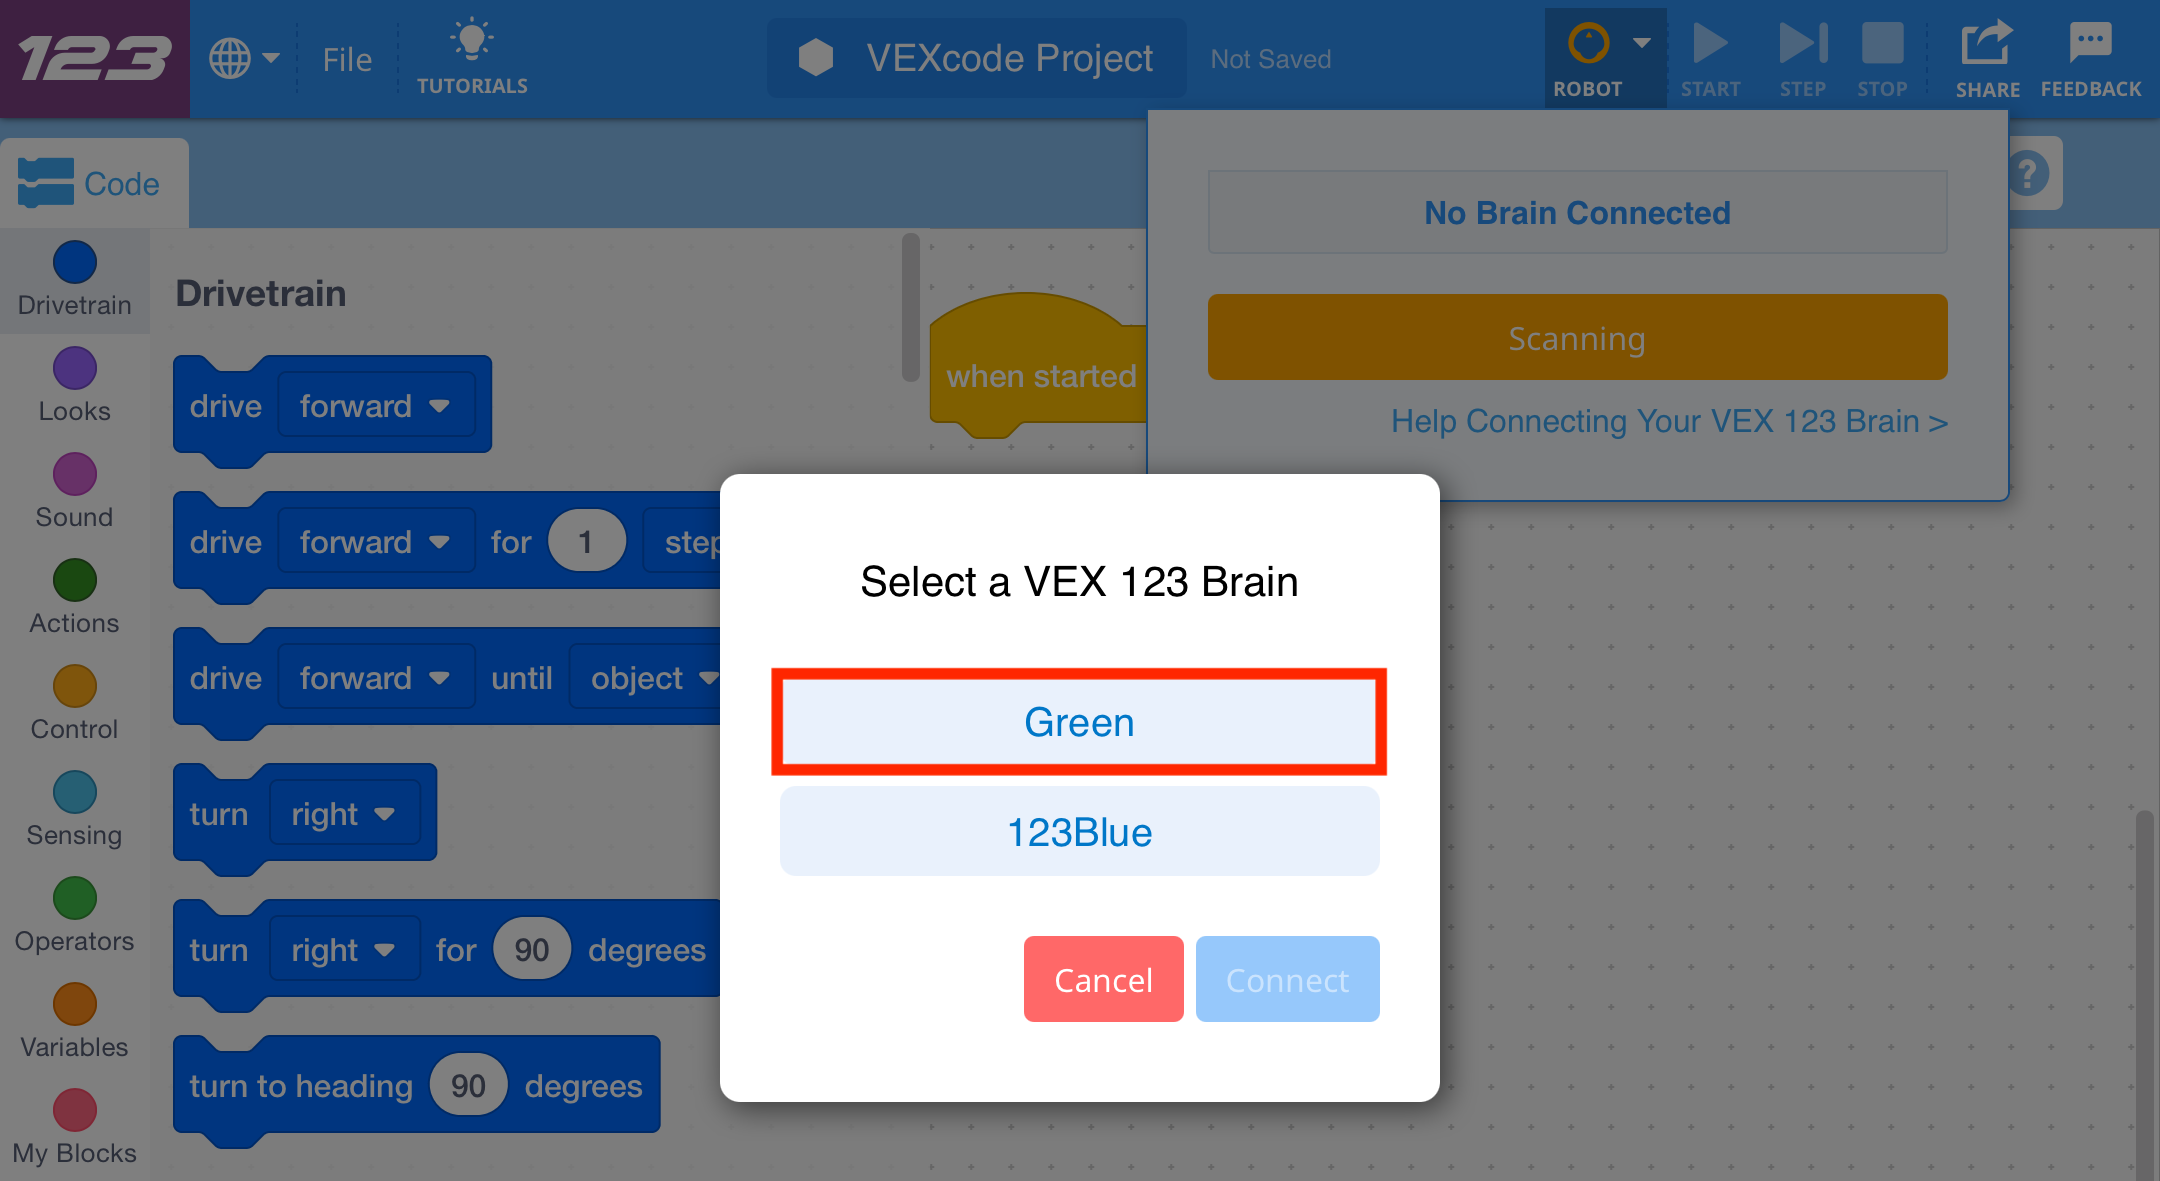The height and width of the screenshot is (1181, 2160).
Task: Click the question mark help icon
Action: coord(2028,174)
